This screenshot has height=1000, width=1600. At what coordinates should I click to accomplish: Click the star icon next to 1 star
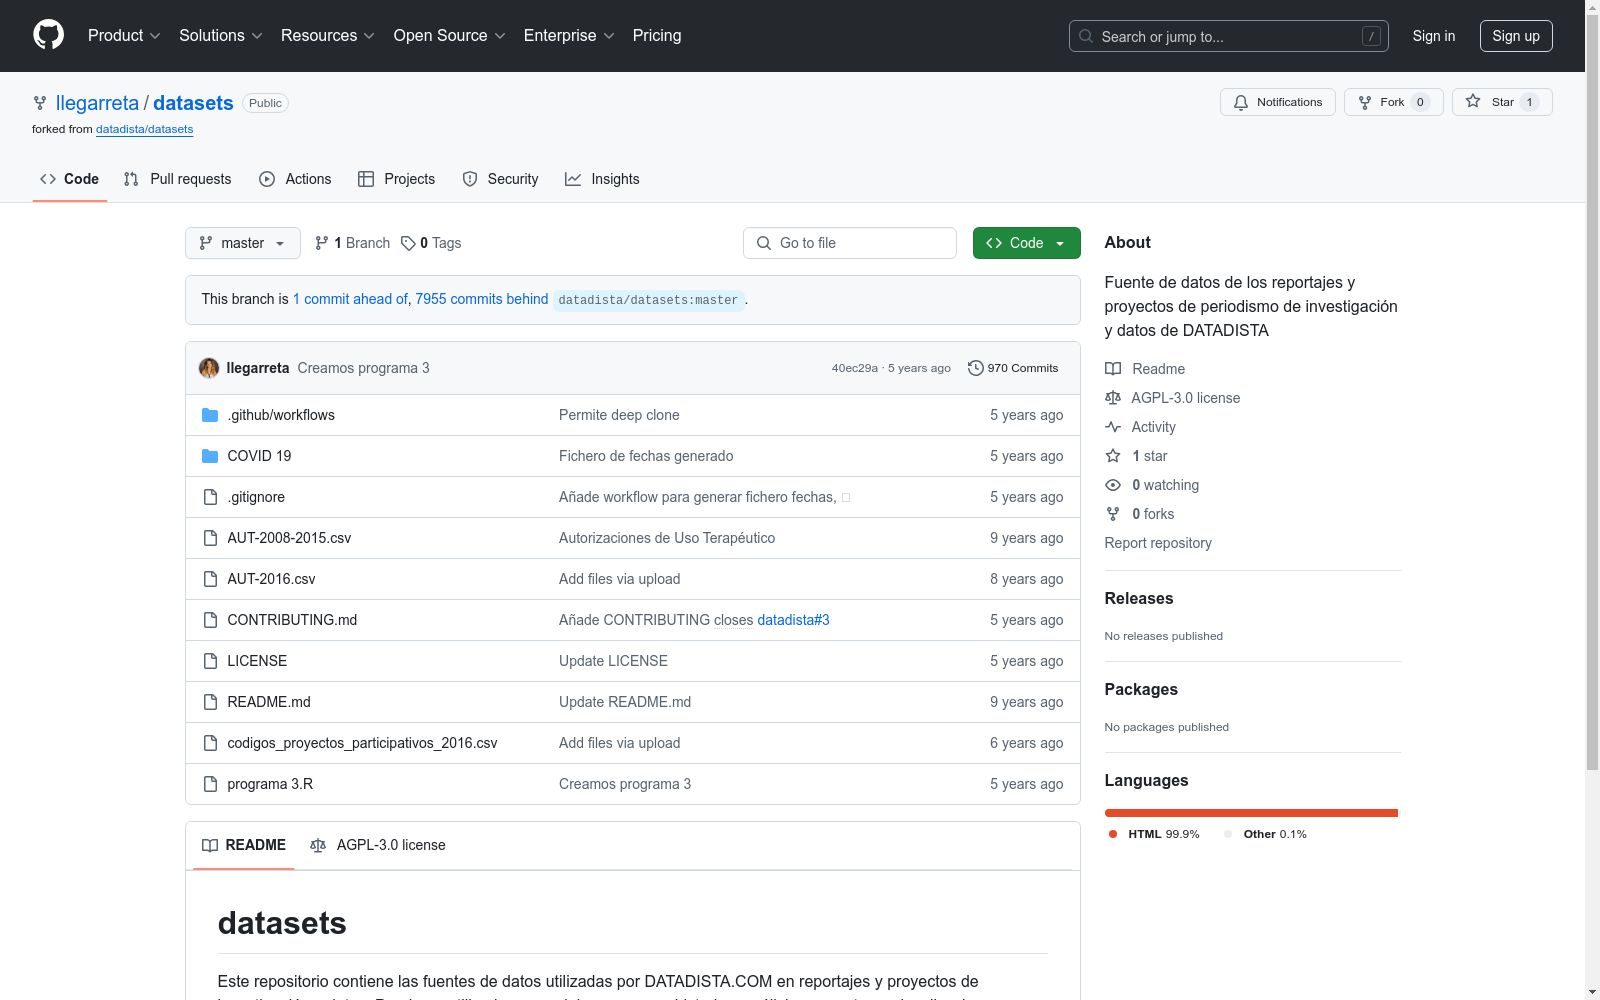[x=1113, y=456]
